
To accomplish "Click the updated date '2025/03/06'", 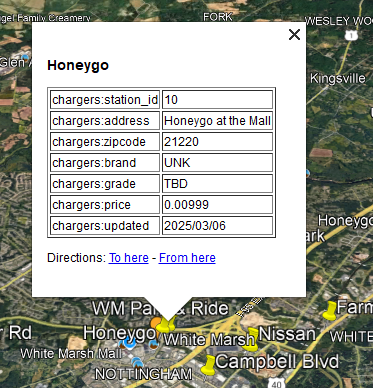I will (x=217, y=226).
